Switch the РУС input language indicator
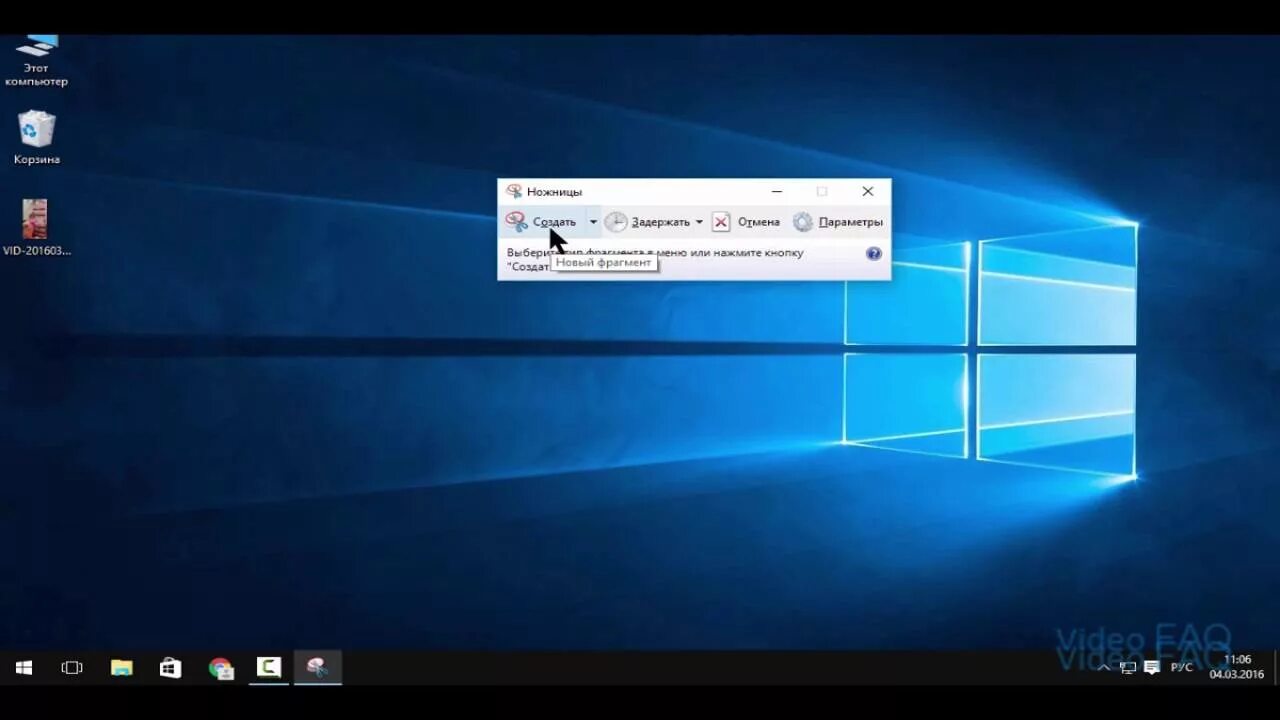 (1182, 667)
